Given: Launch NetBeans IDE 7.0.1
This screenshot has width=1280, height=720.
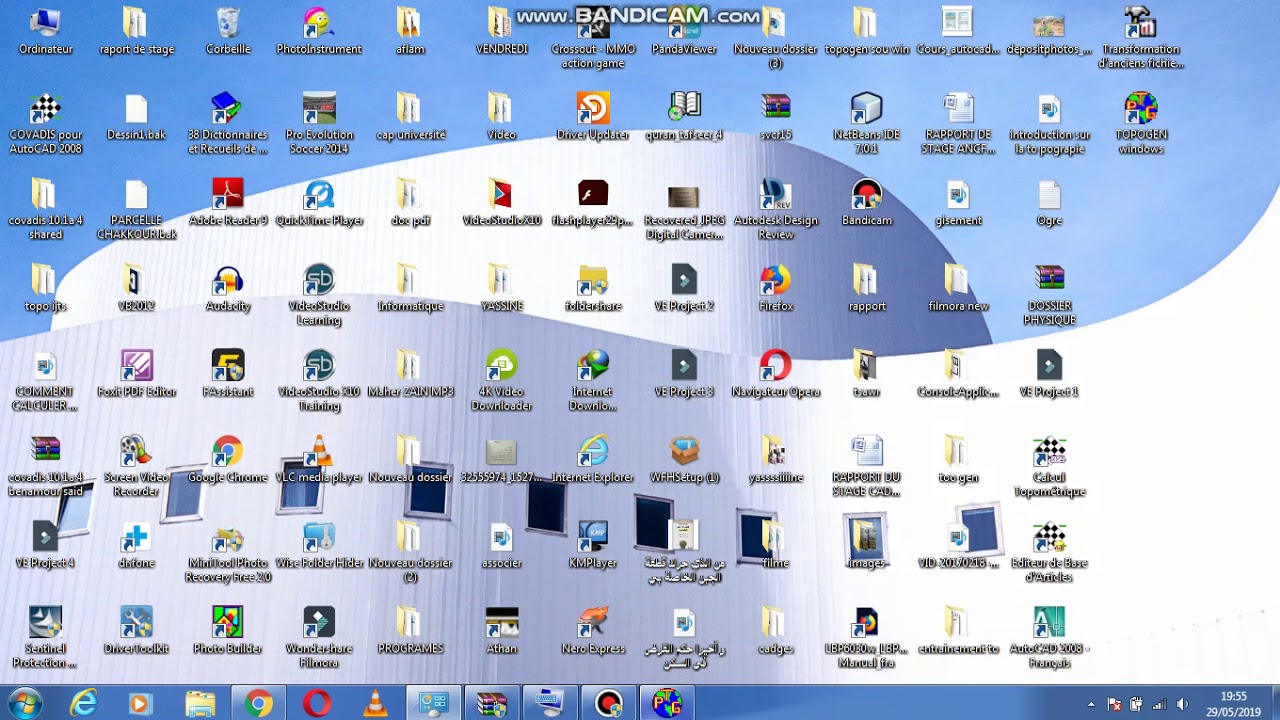Looking at the screenshot, I should pyautogui.click(x=867, y=123).
